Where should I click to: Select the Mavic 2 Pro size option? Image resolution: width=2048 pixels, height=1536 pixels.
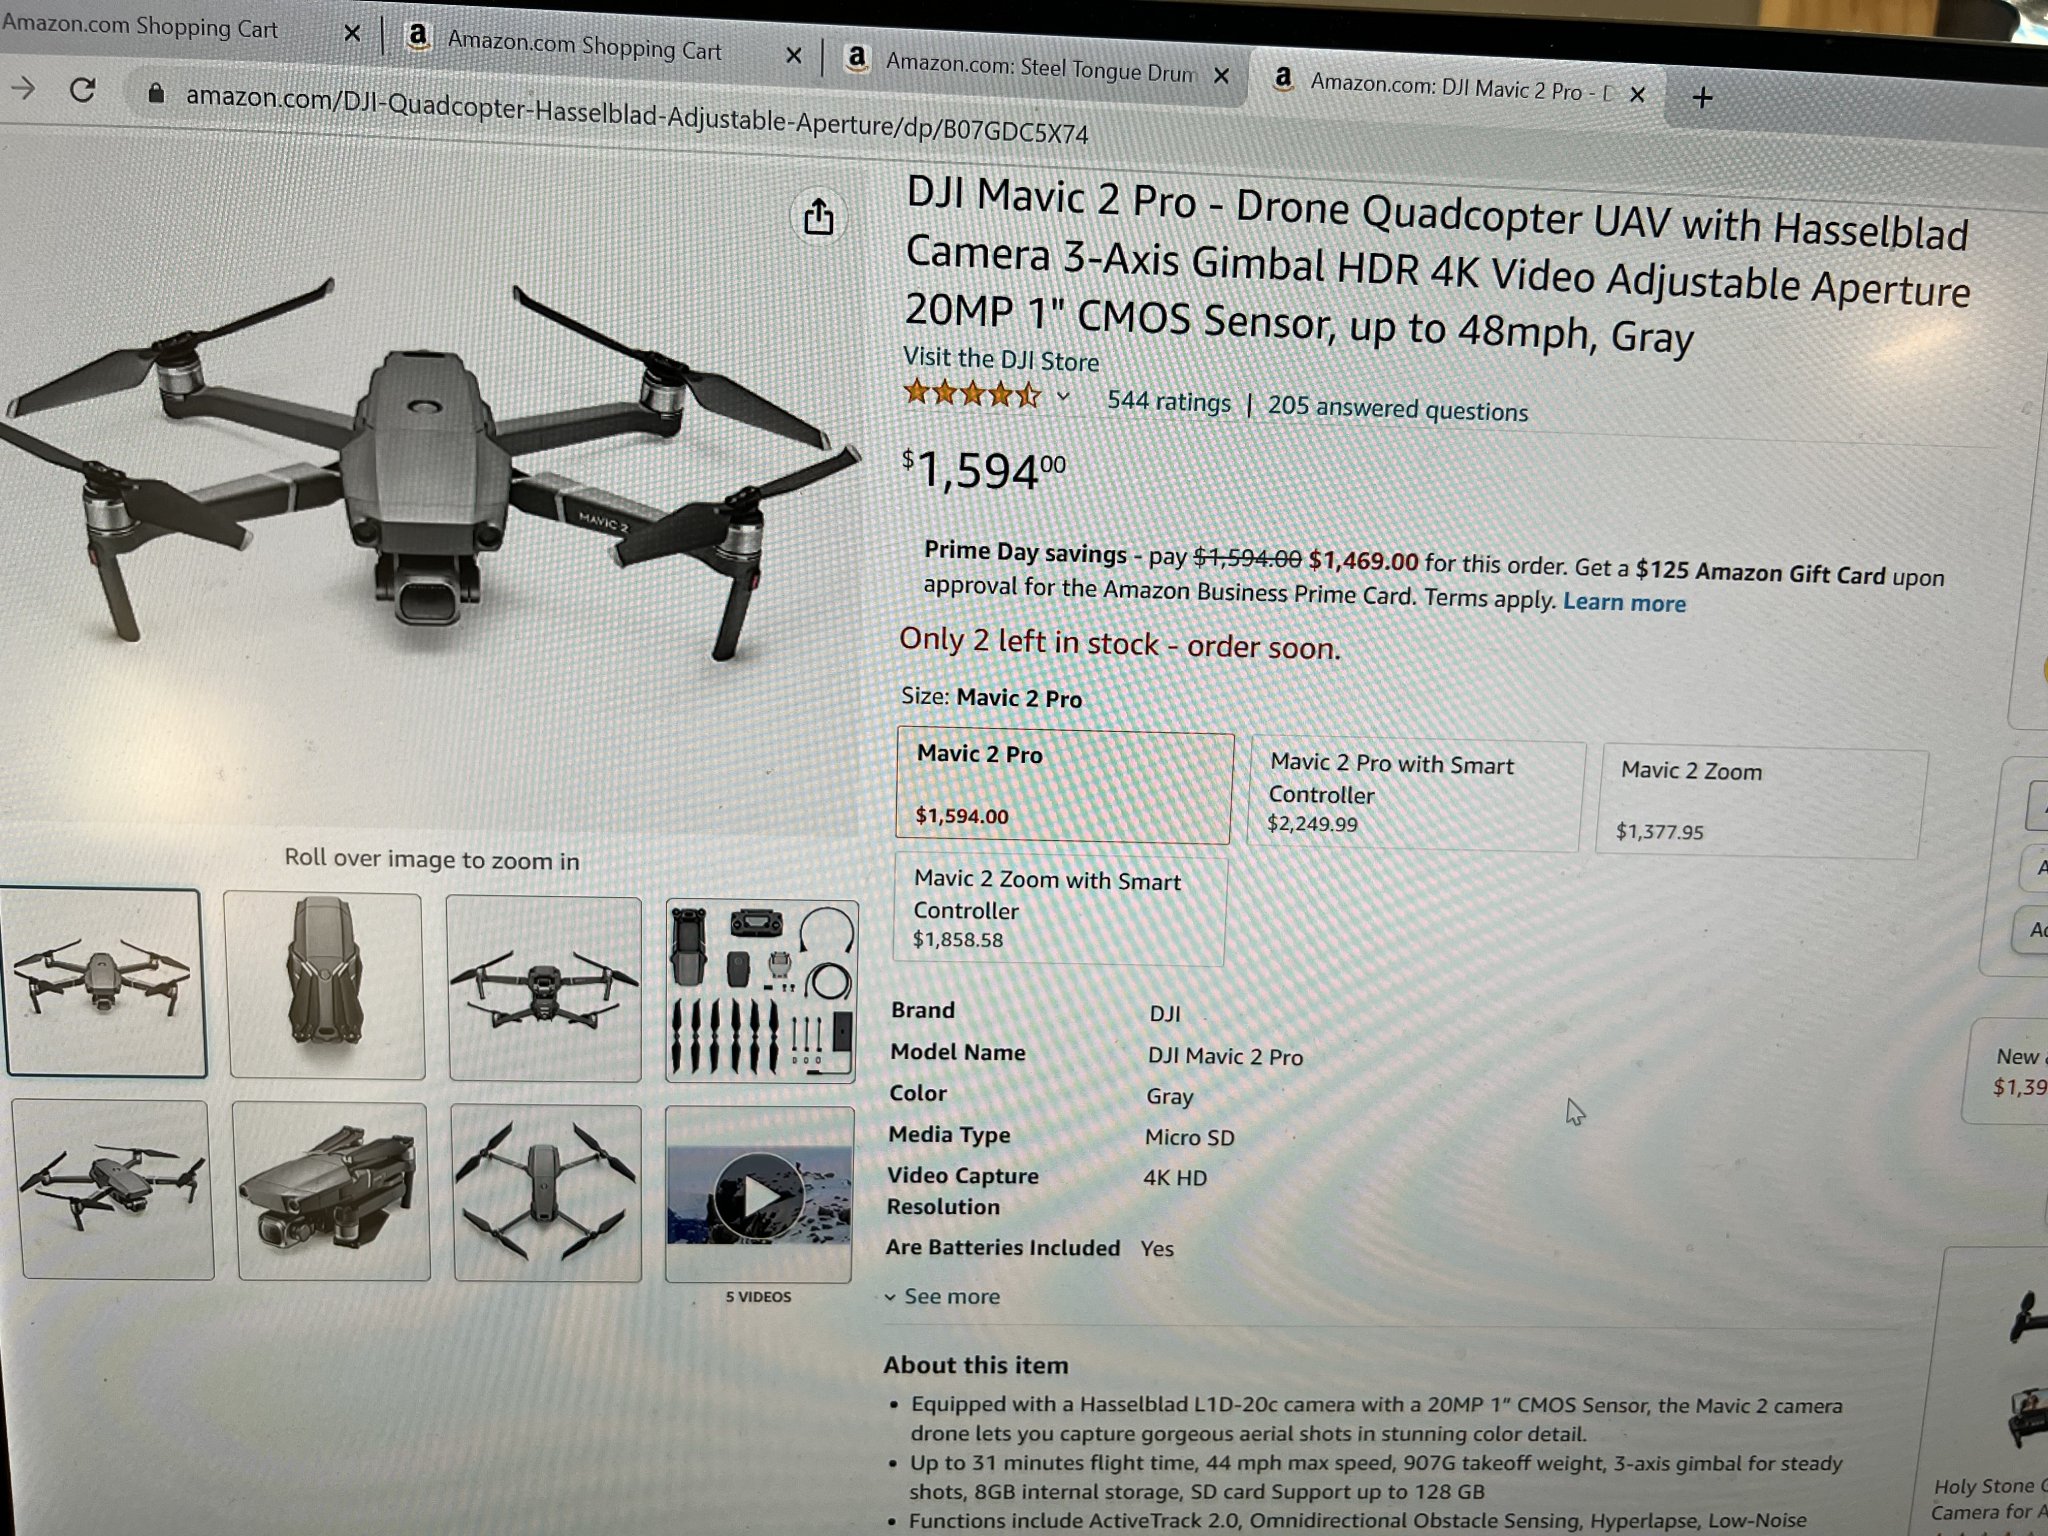1064,786
